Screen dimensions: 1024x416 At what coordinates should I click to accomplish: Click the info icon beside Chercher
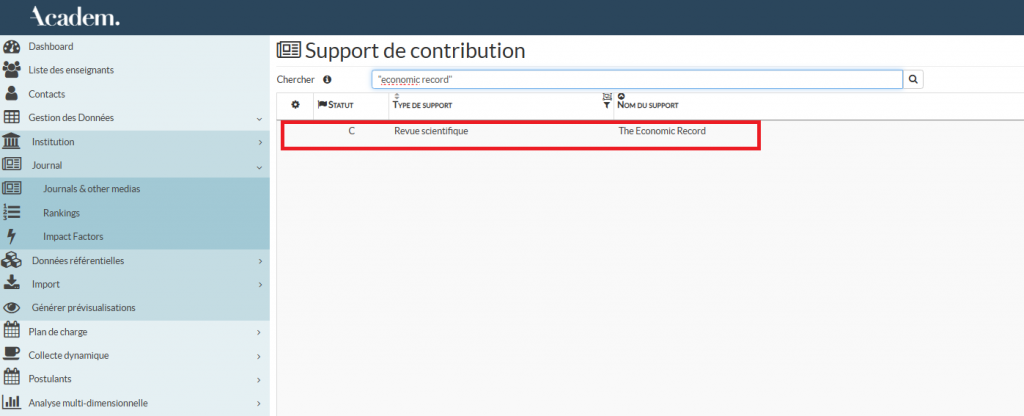point(327,80)
